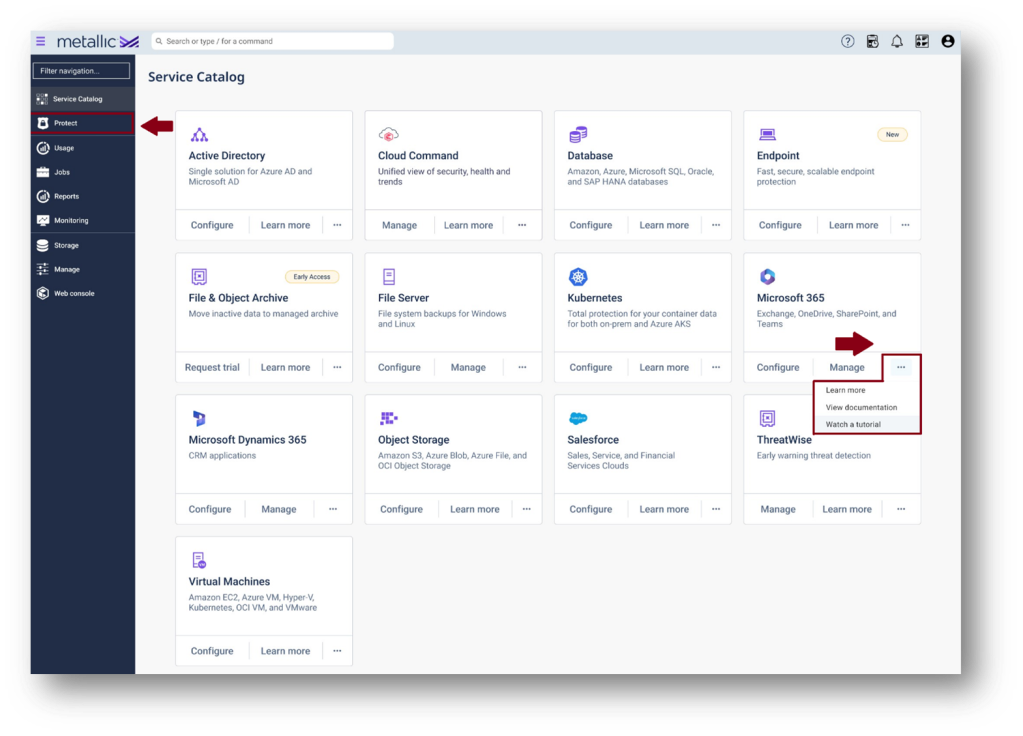Viewport: 1023px width, 736px height.
Task: Click Learn more on Object Storage card
Action: tap(475, 509)
